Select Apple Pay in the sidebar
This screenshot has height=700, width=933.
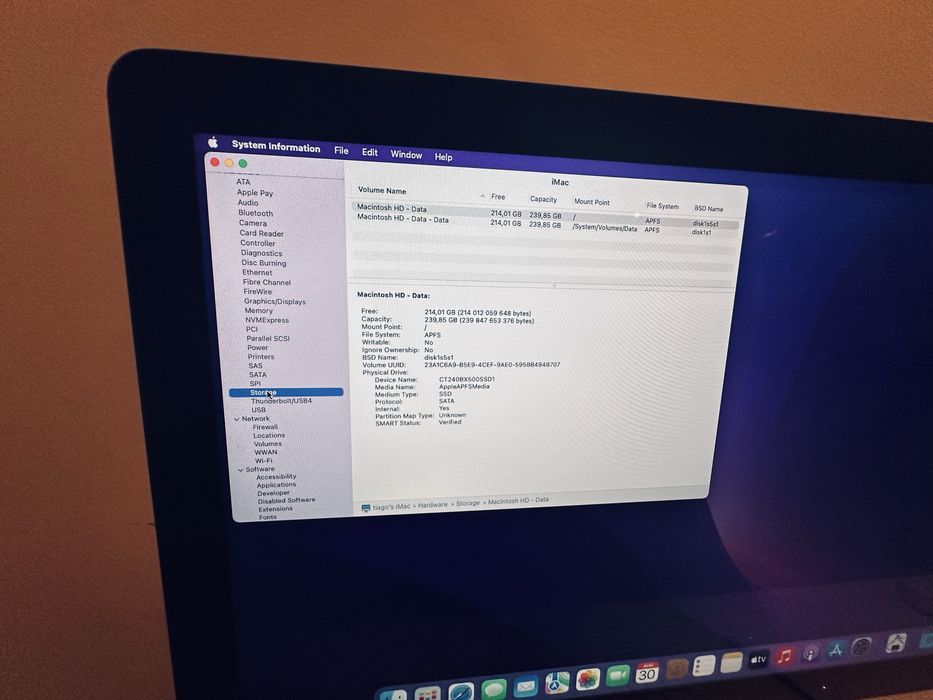point(255,193)
